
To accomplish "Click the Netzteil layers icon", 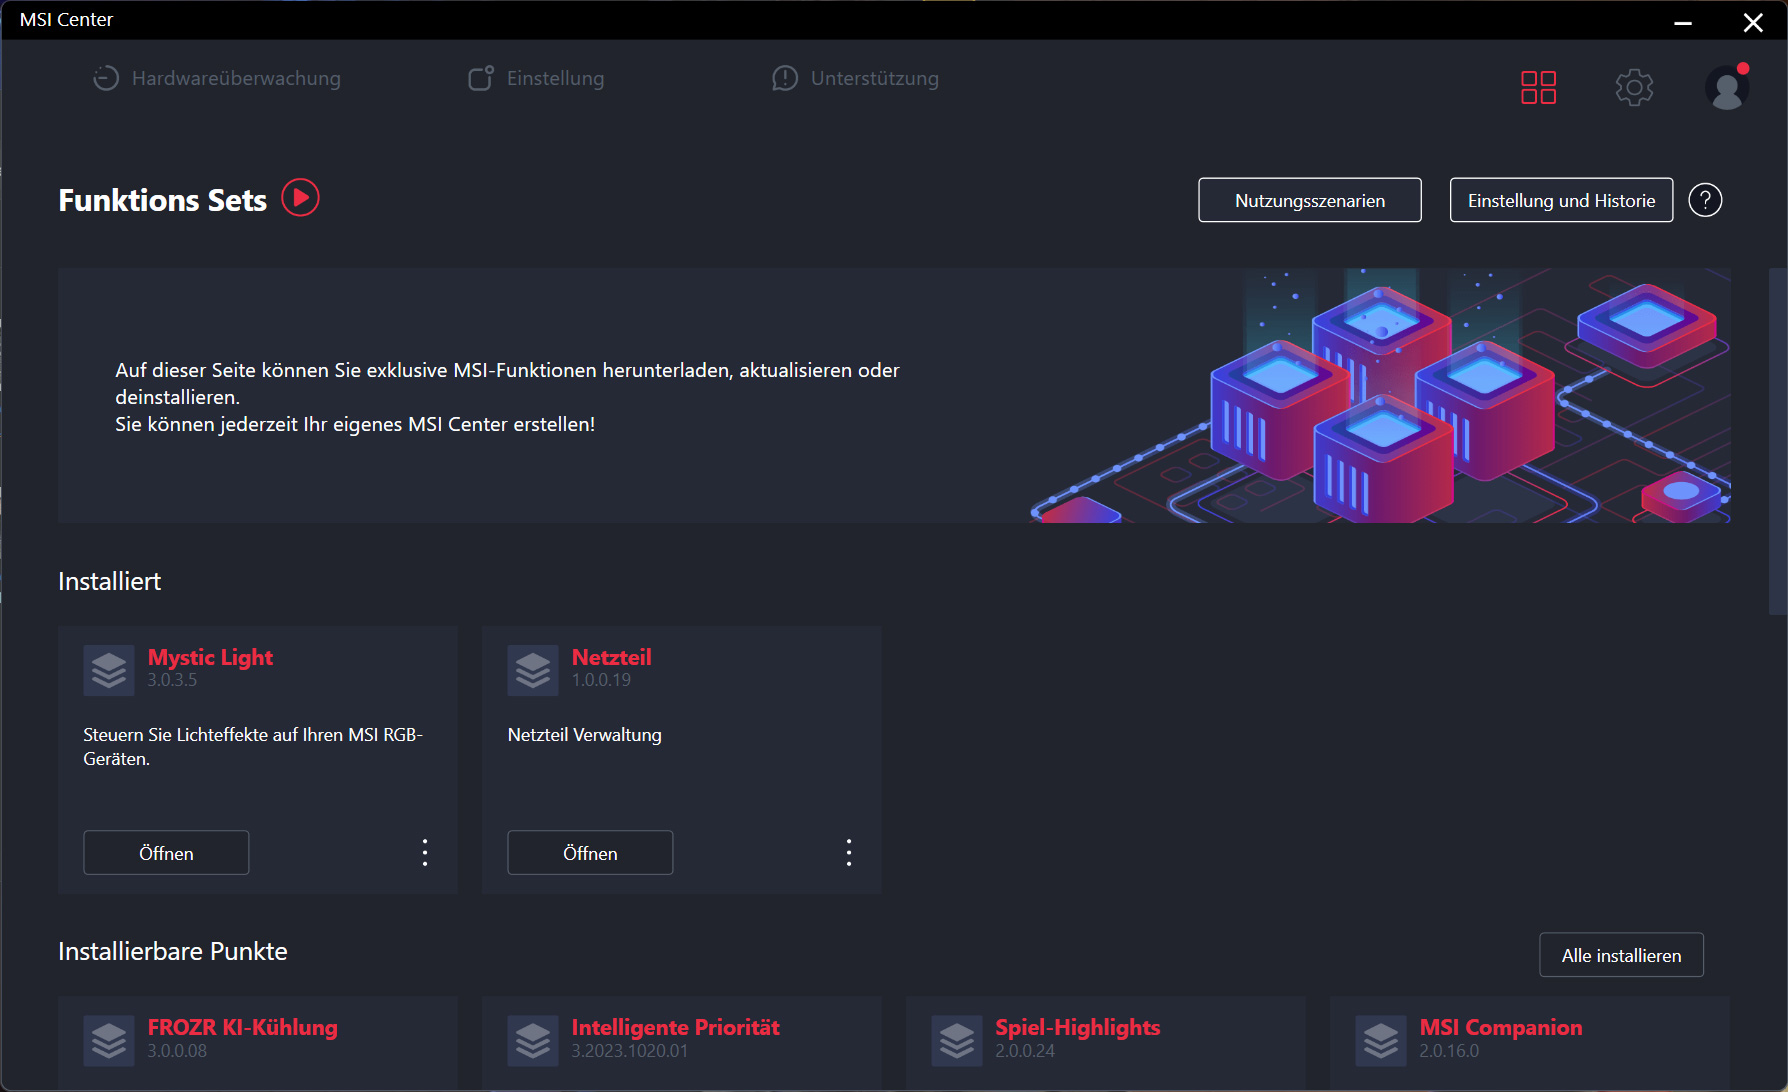I will (x=533, y=670).
